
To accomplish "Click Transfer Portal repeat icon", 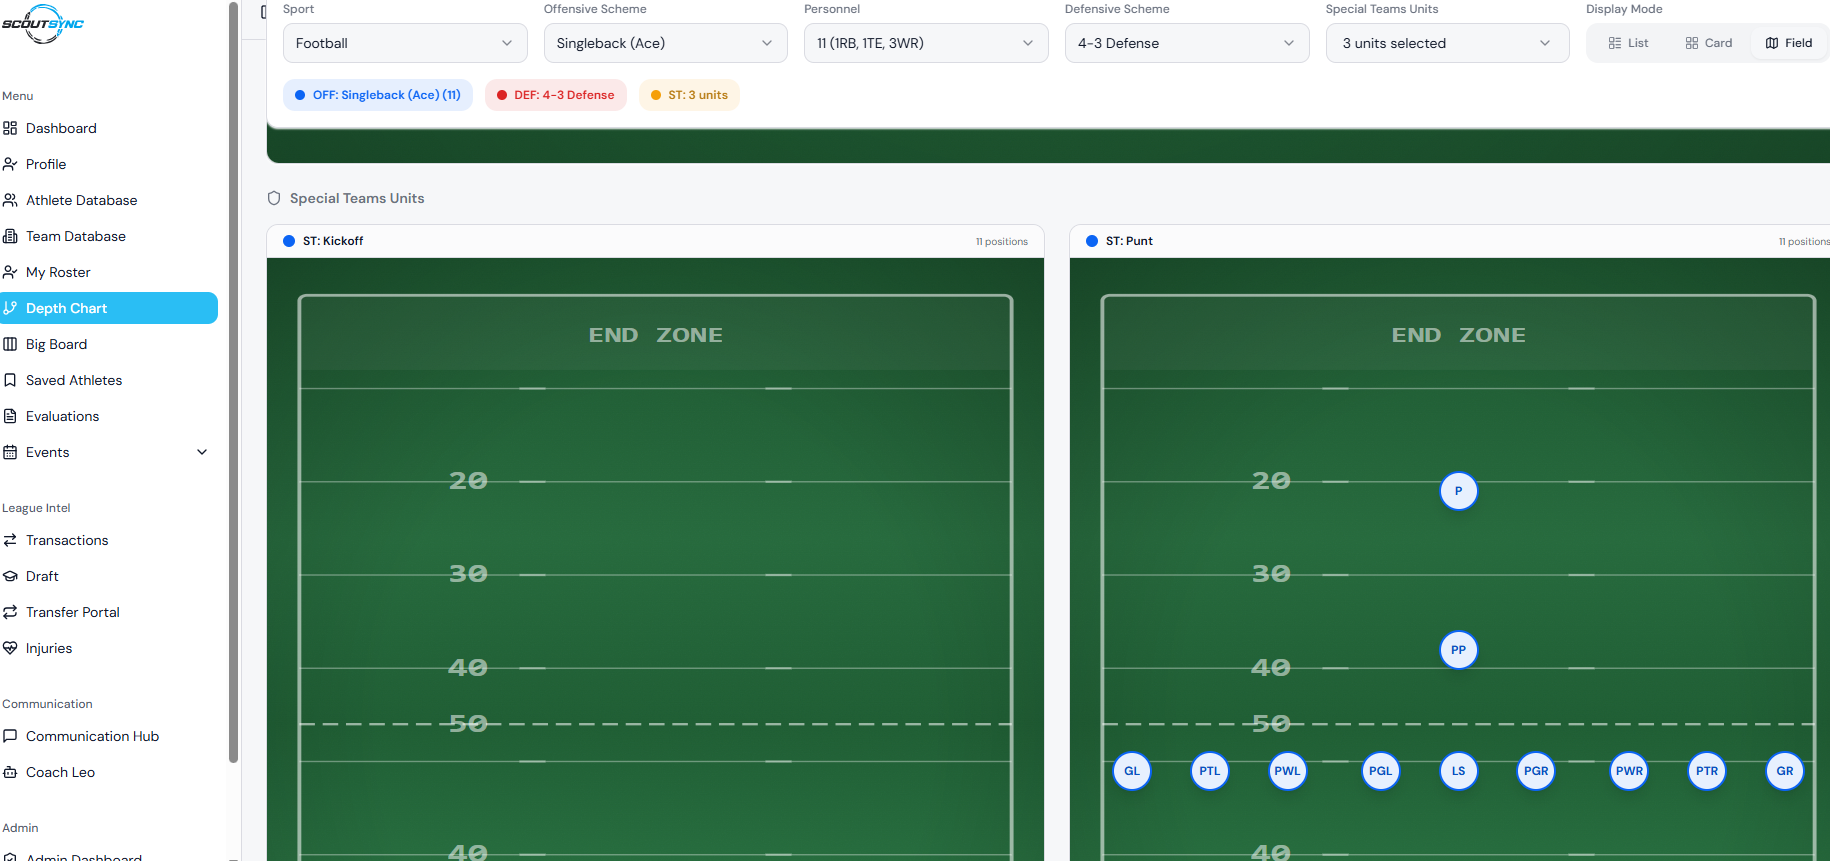I will 10,612.
